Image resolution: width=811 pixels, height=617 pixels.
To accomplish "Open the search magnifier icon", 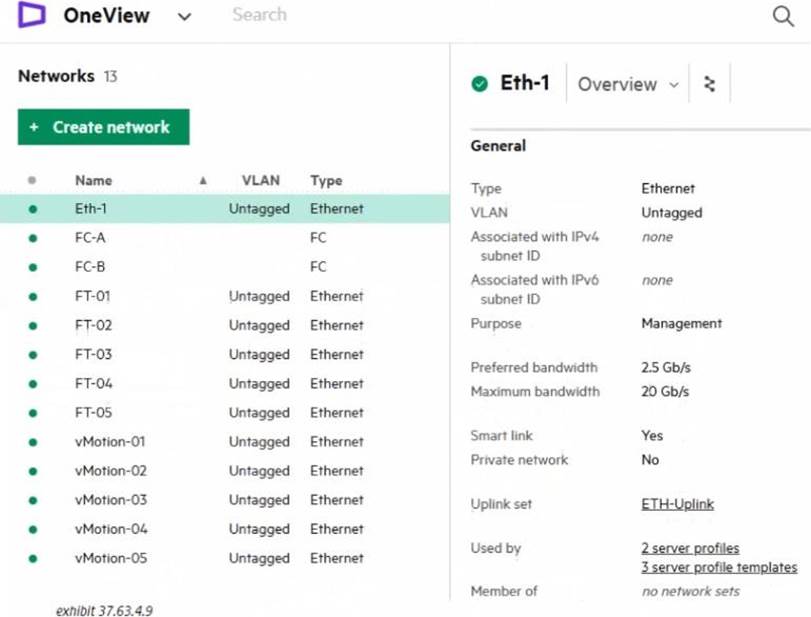I will pyautogui.click(x=783, y=16).
